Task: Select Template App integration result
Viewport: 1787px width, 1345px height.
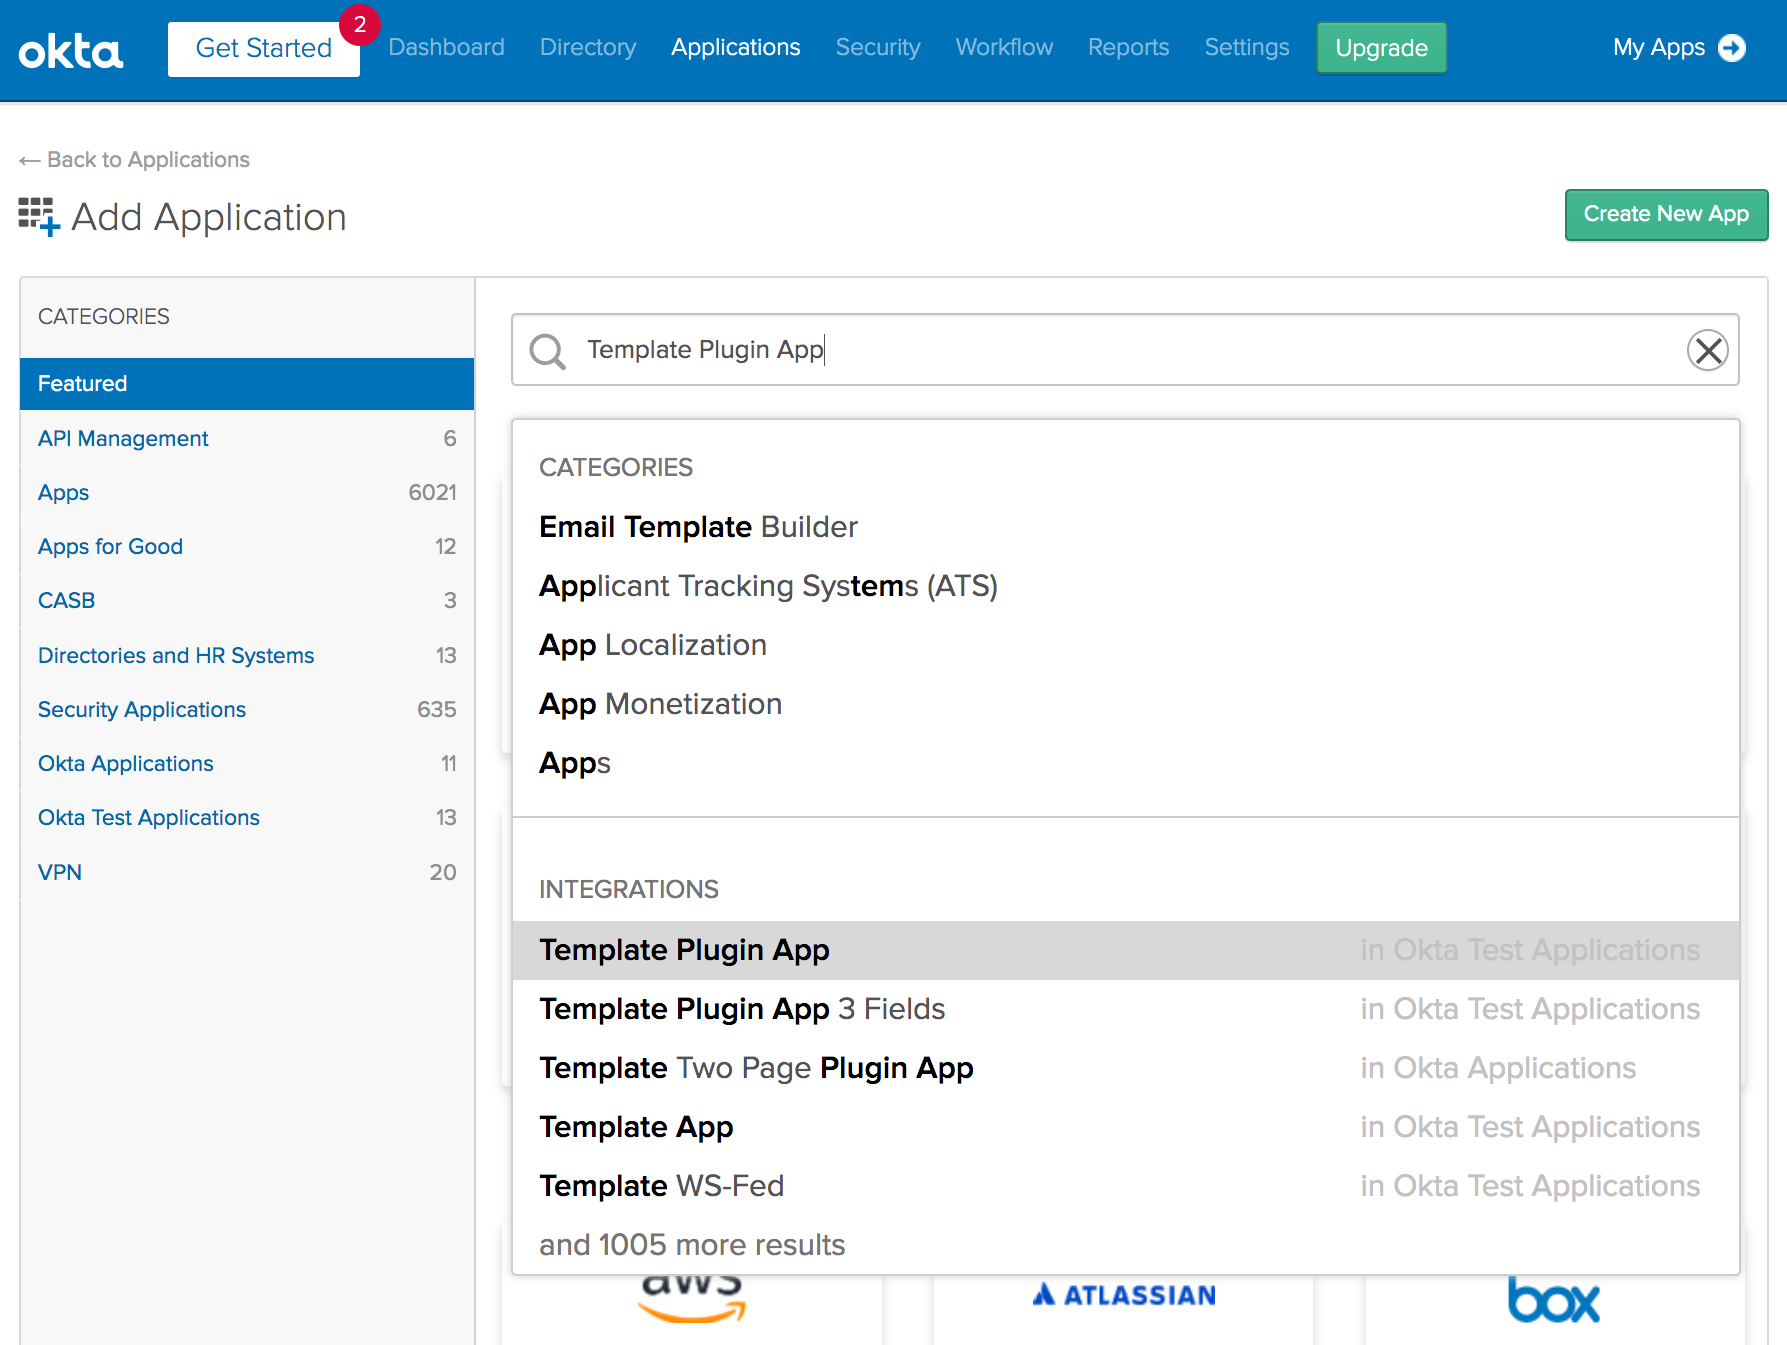Action: [x=1126, y=1127]
